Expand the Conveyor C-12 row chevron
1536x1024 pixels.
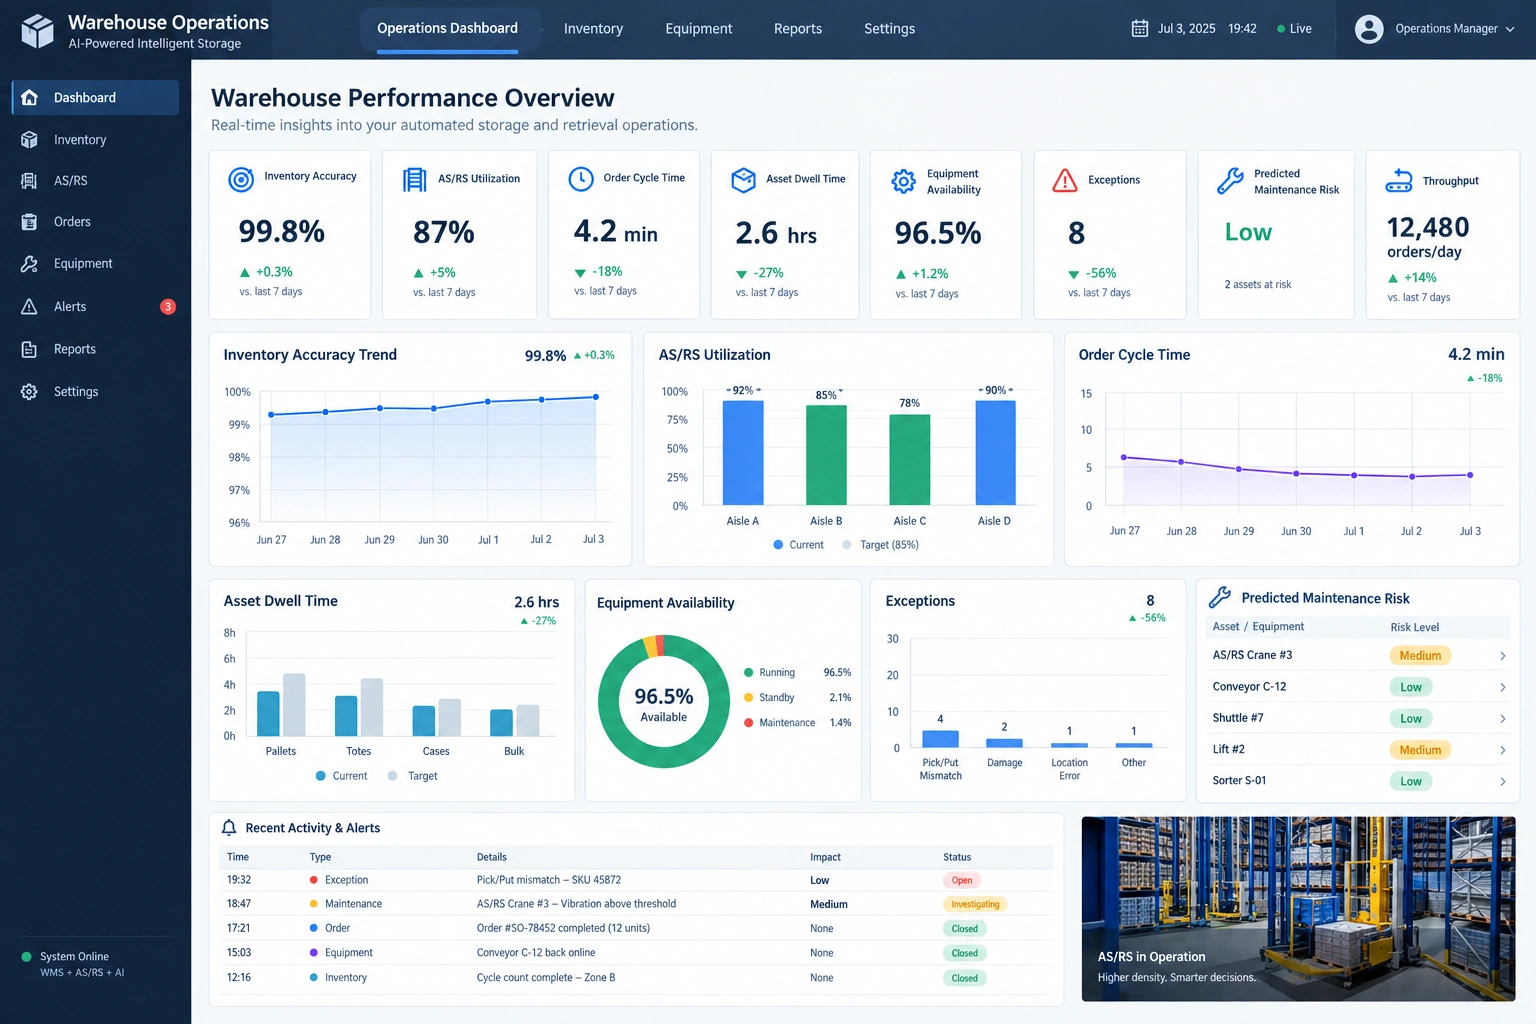(x=1503, y=687)
